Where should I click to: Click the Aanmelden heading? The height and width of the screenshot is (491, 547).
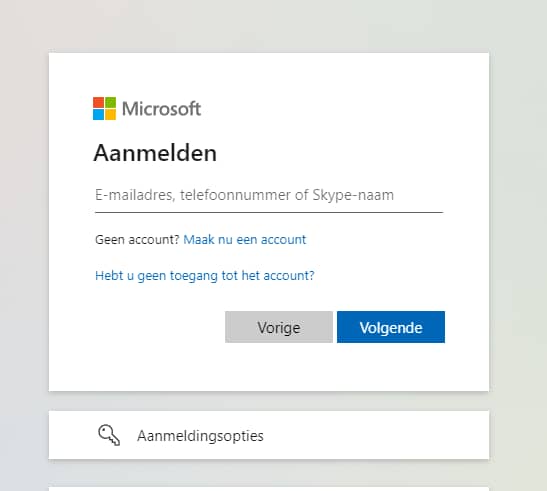point(155,153)
